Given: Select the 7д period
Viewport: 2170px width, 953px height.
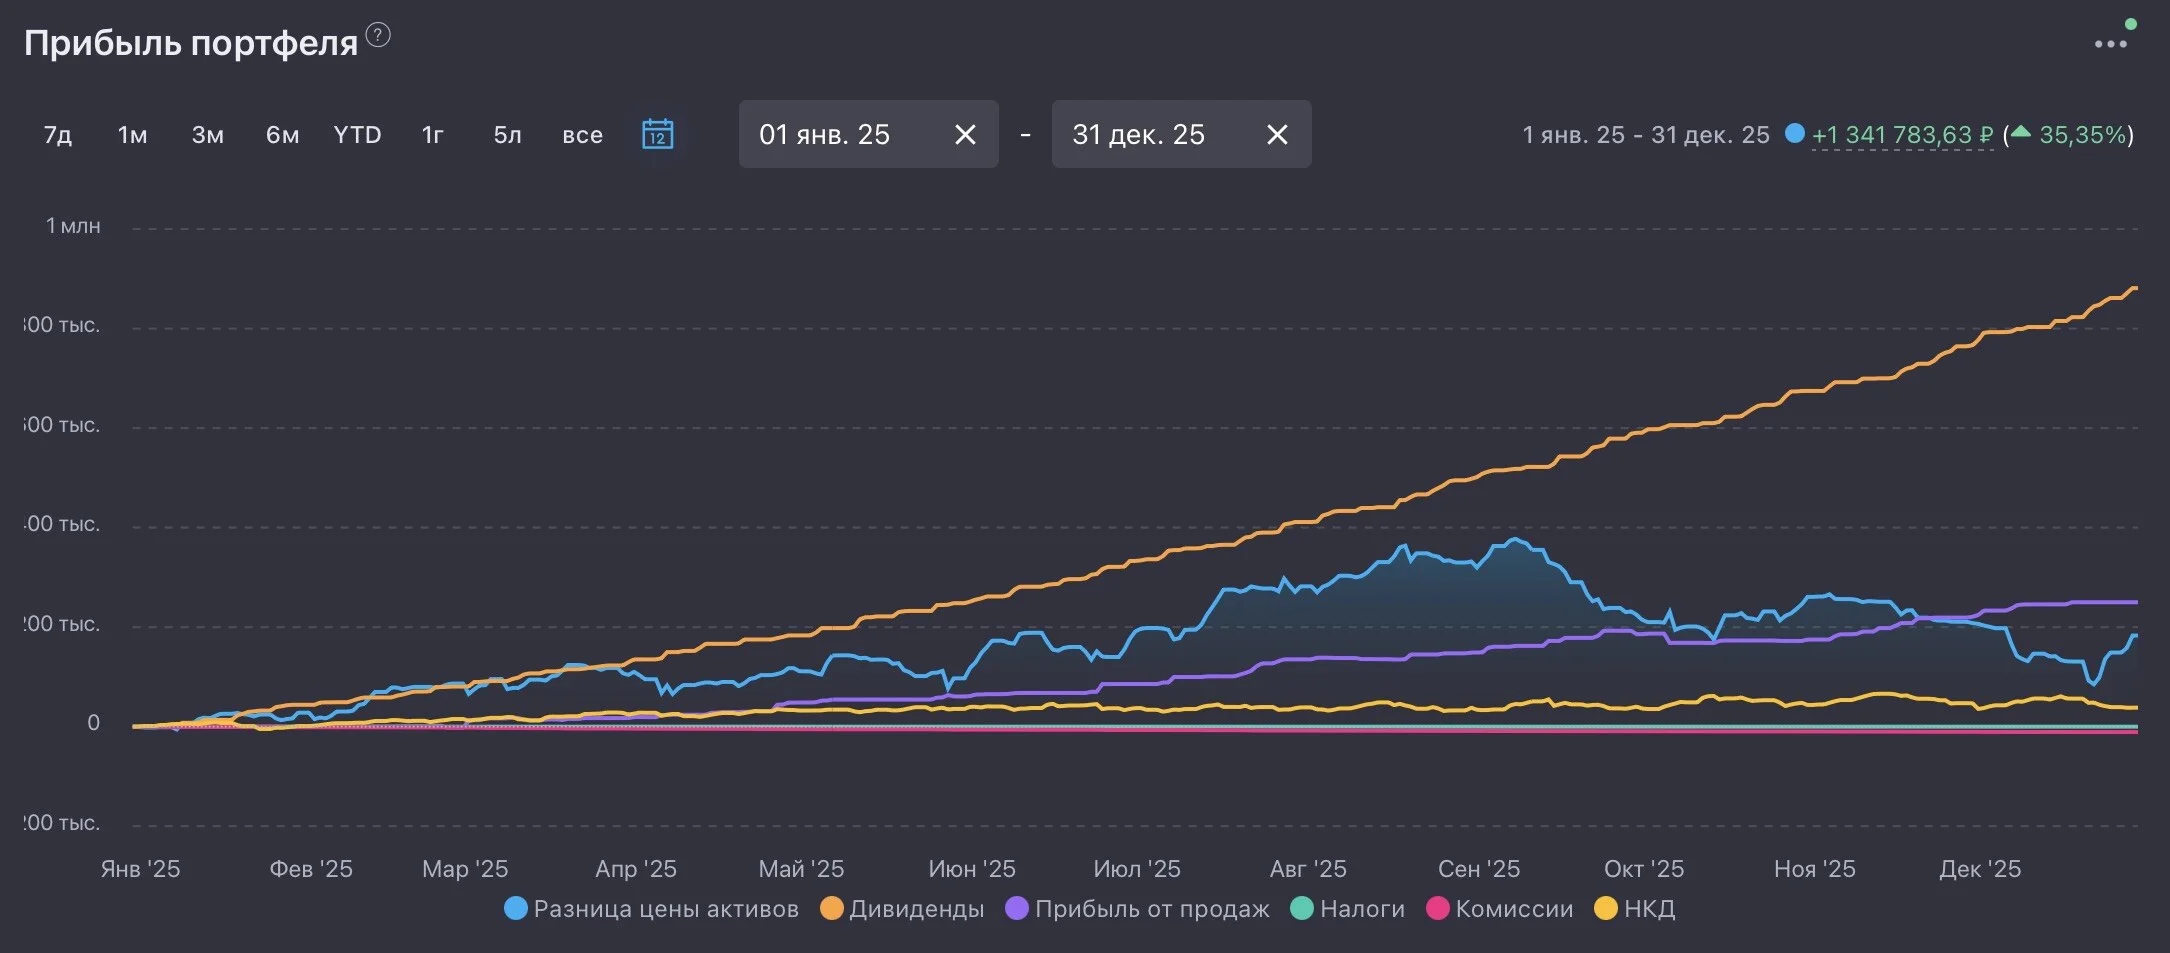Looking at the screenshot, I should click(58, 135).
